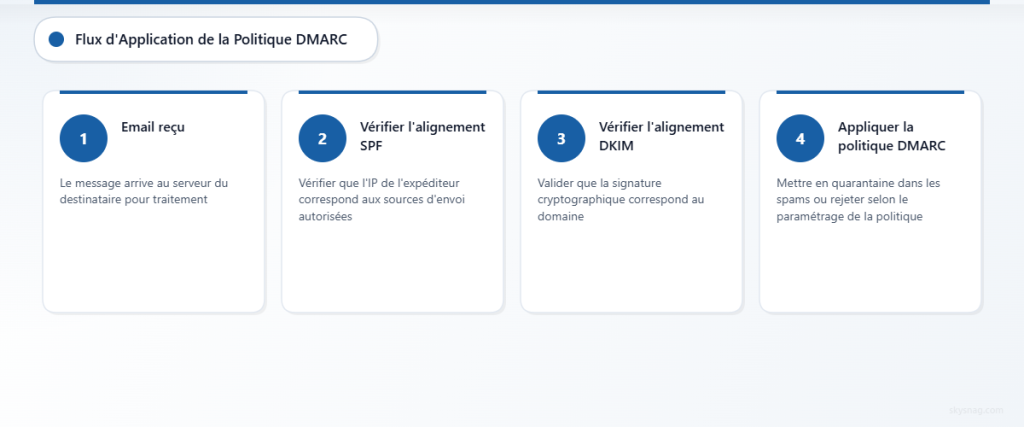This screenshot has width=1024, height=427.
Task: Click the skysnag.com watermark link
Action: point(976,410)
